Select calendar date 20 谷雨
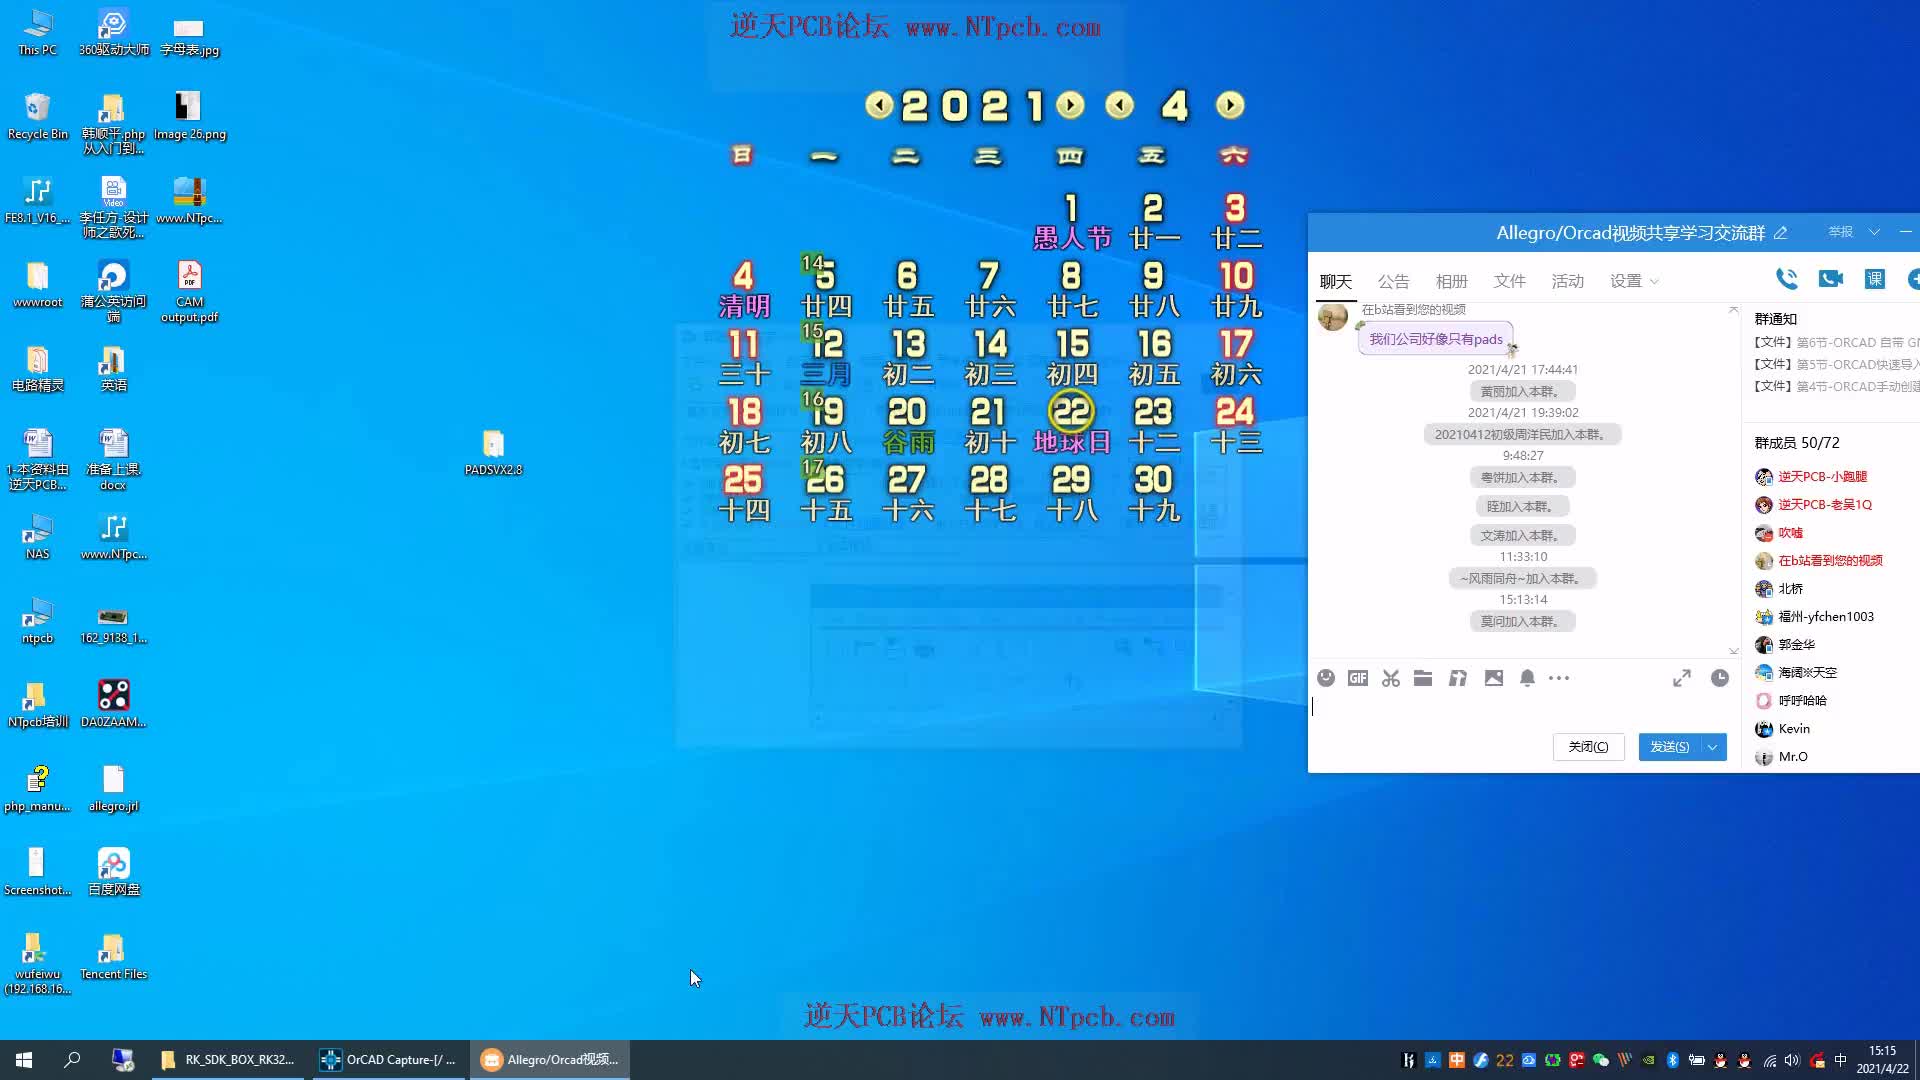Viewport: 1920px width, 1080px height. 907,425
